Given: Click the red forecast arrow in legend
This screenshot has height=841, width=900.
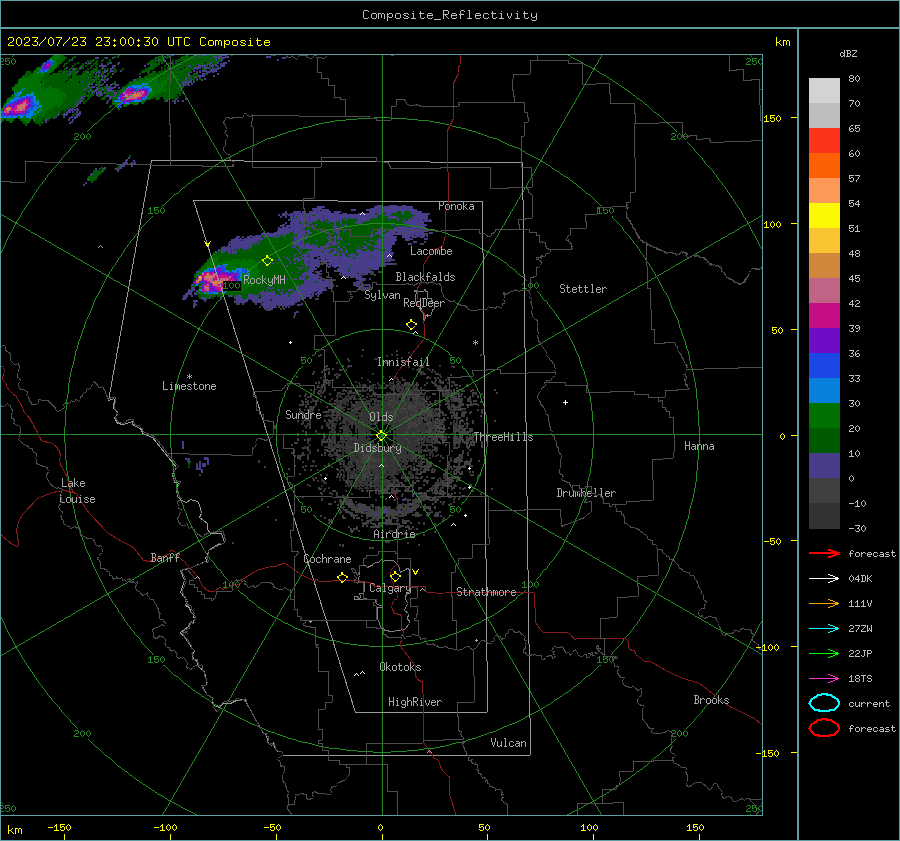Looking at the screenshot, I should click(824, 553).
